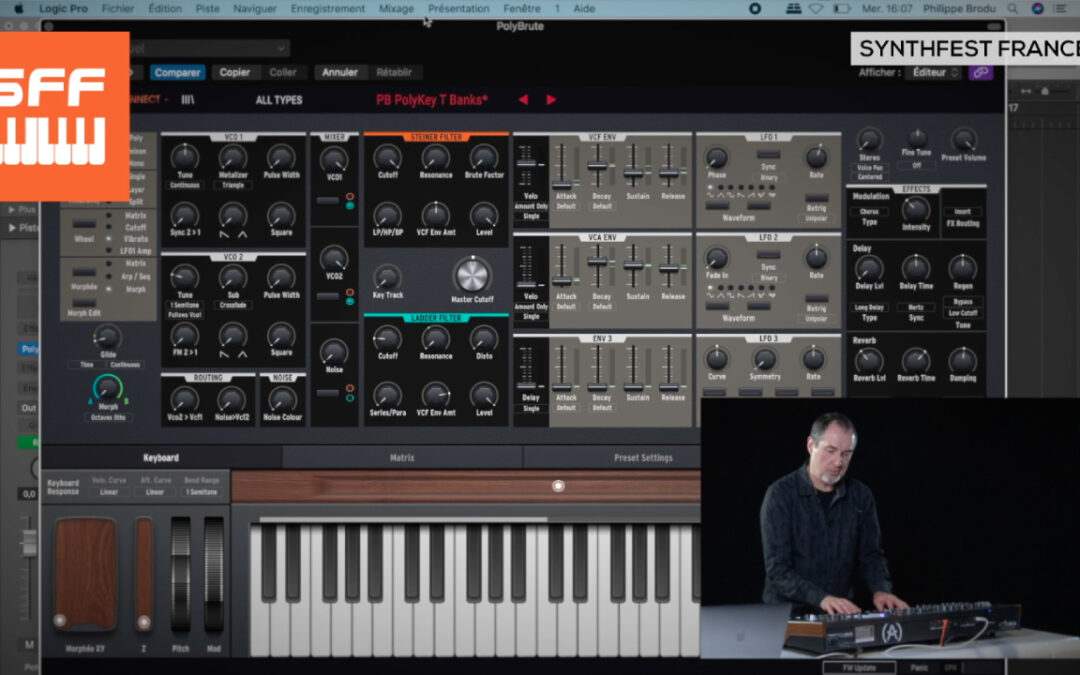Click VCO 2 saw-triangle wave mix knob
1080x675 pixels.
[x=233, y=337]
